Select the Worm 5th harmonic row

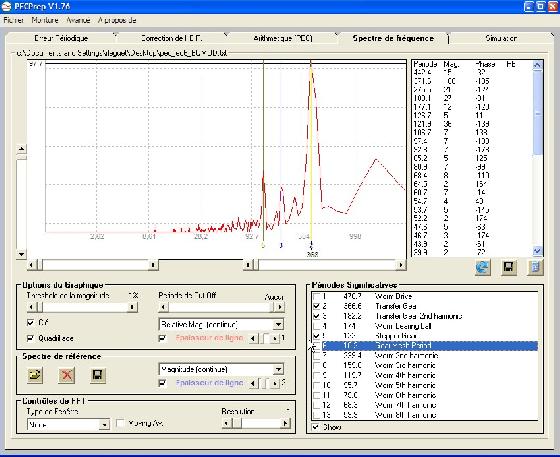pyautogui.click(x=425, y=385)
